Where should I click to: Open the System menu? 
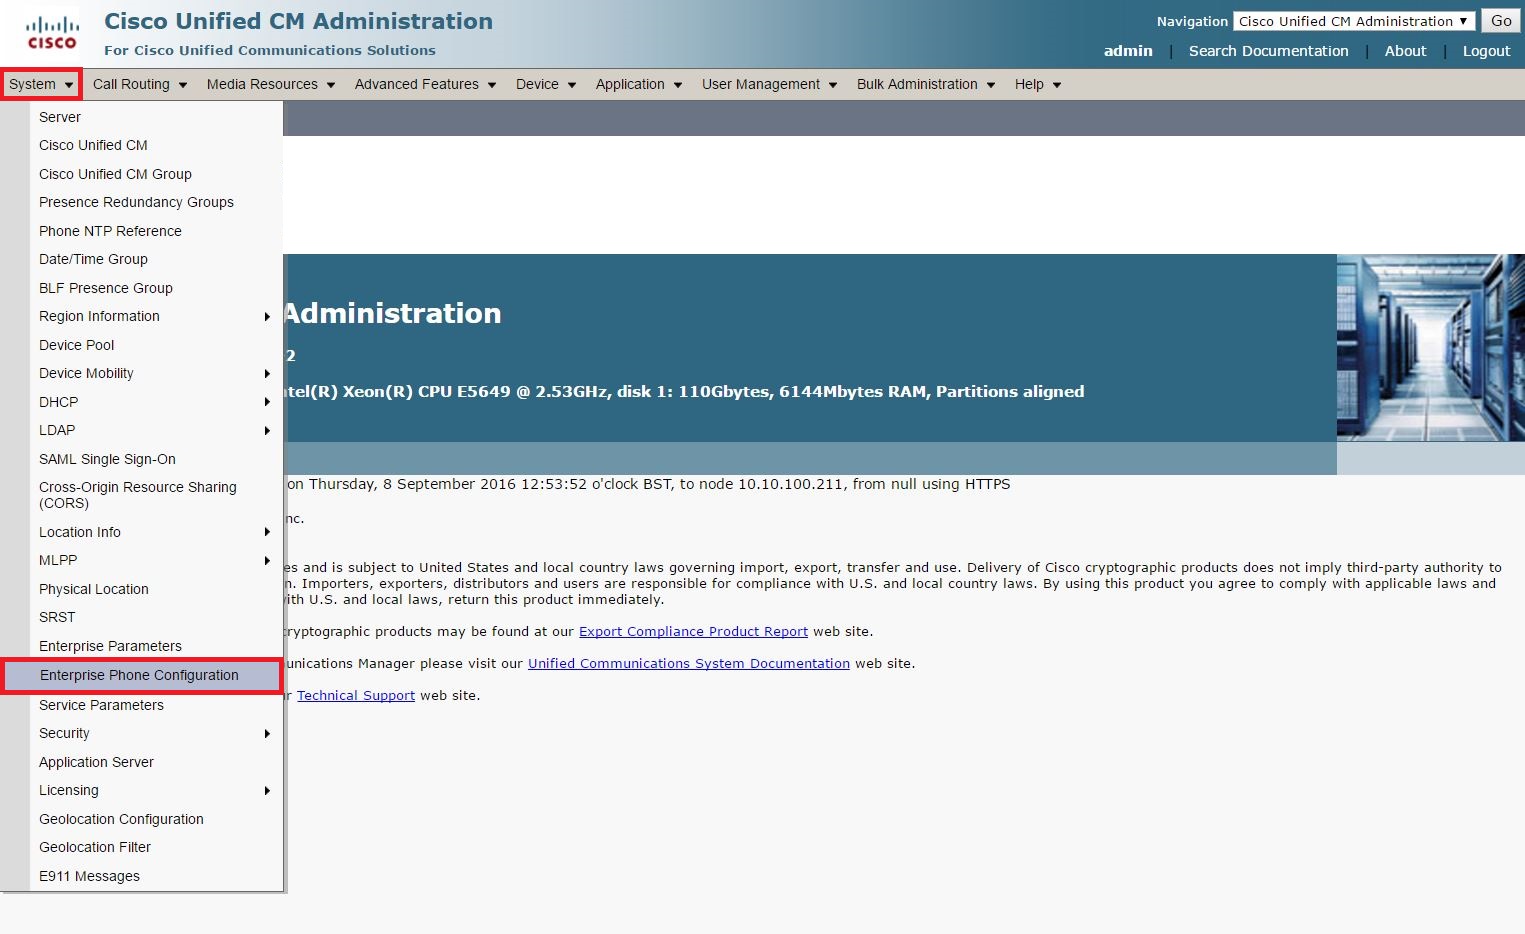pyautogui.click(x=41, y=84)
